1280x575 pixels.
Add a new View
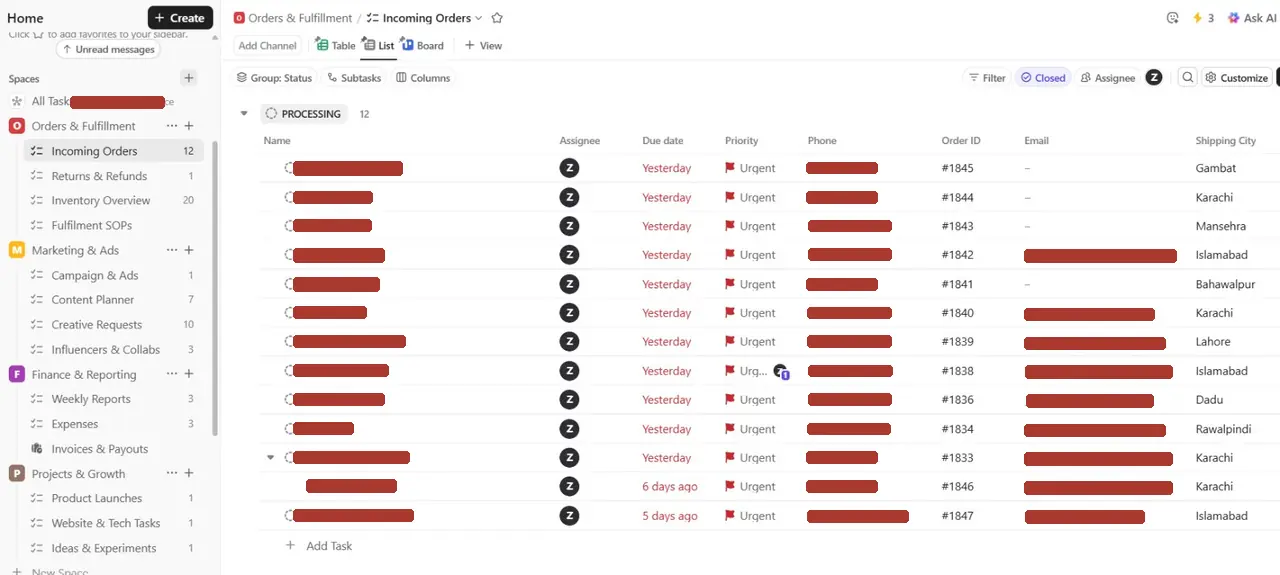pos(483,45)
